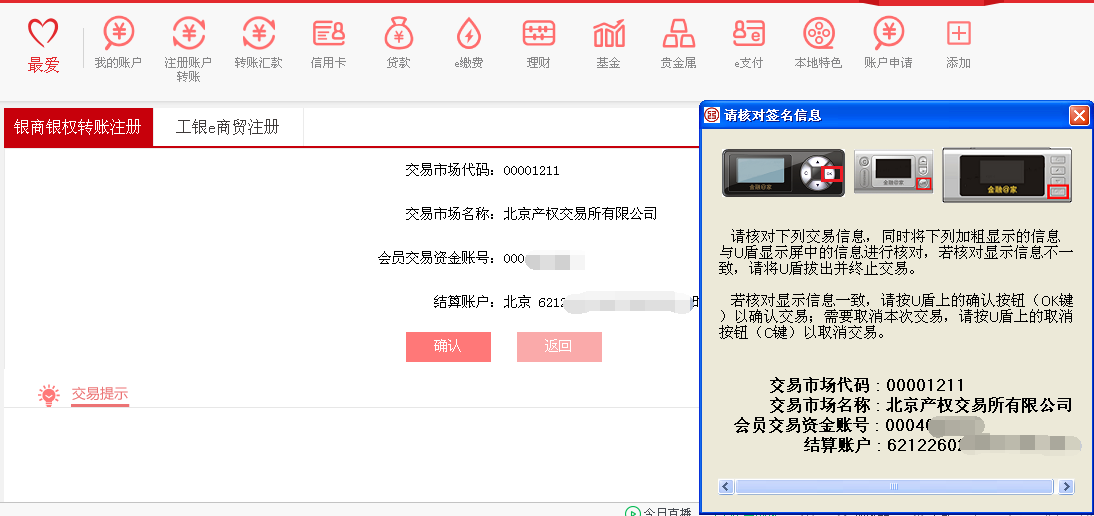Click the 确认 button
The image size is (1094, 516).
coord(448,347)
